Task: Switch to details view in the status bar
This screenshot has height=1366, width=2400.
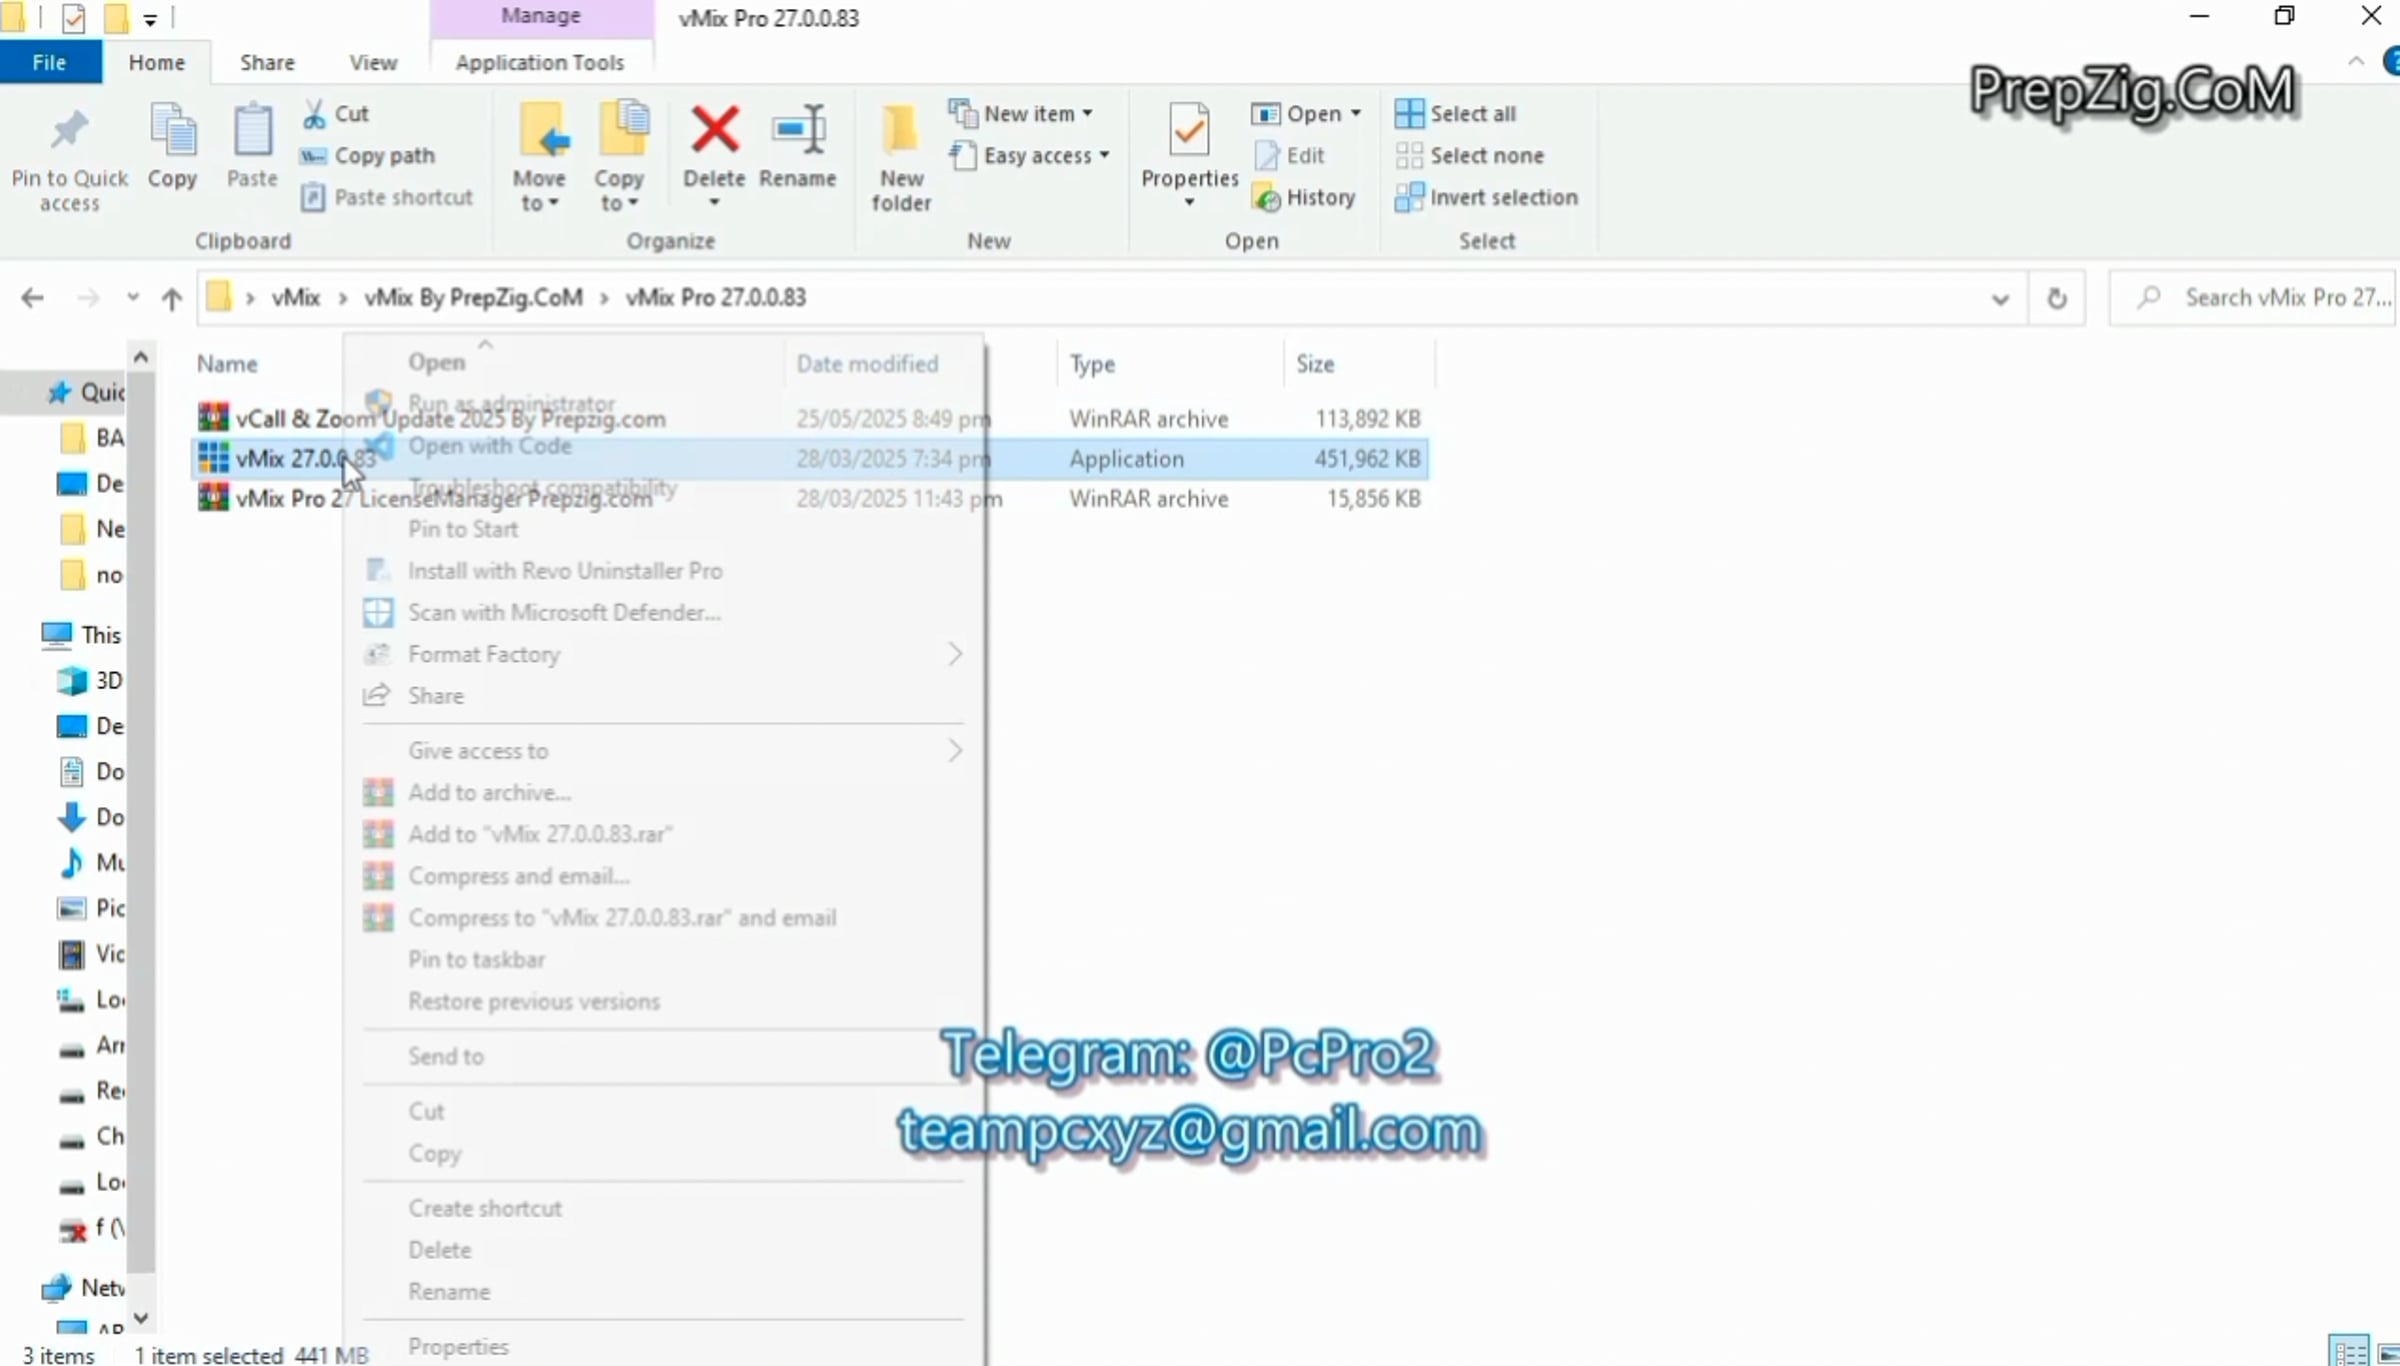Action: click(2348, 1351)
